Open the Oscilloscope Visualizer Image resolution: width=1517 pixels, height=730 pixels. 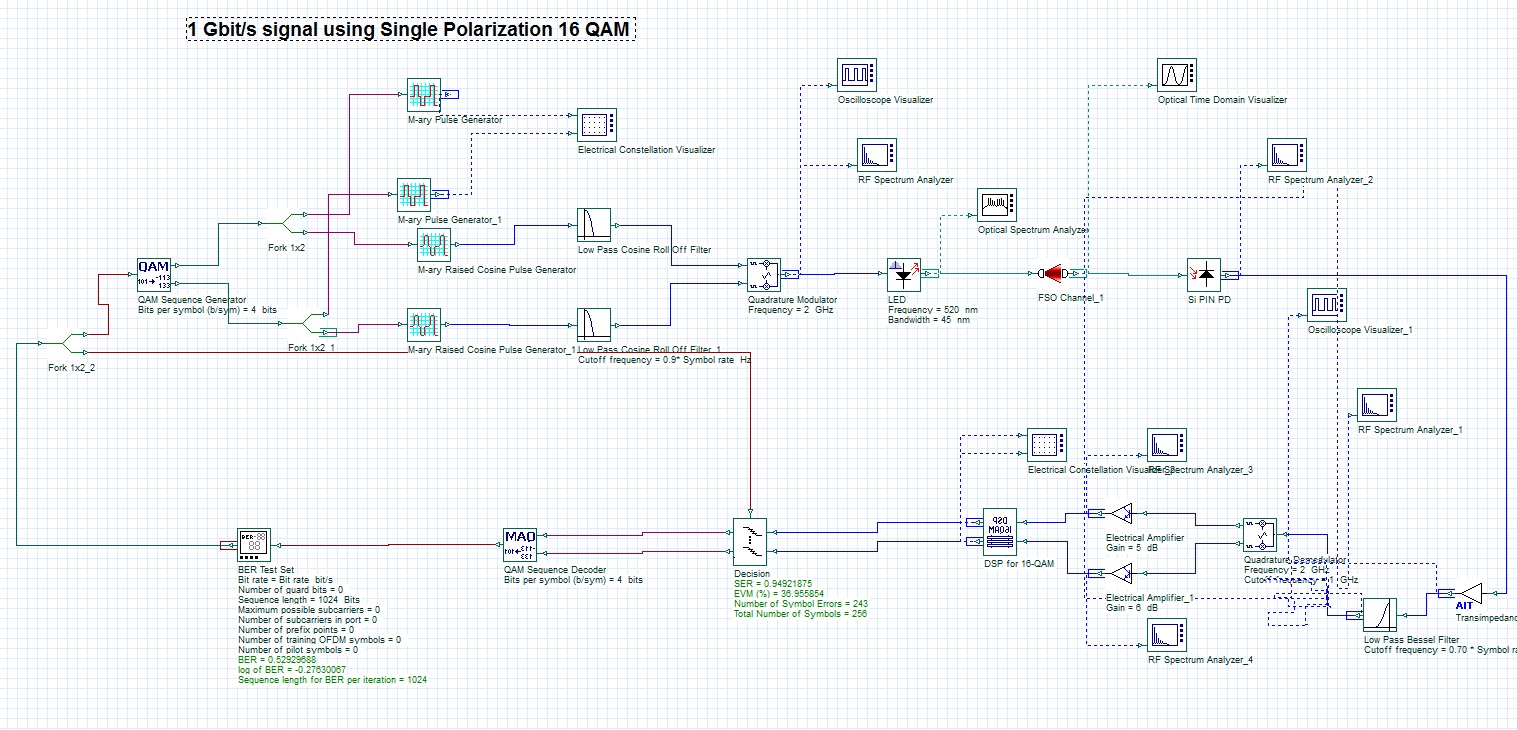[x=855, y=72]
